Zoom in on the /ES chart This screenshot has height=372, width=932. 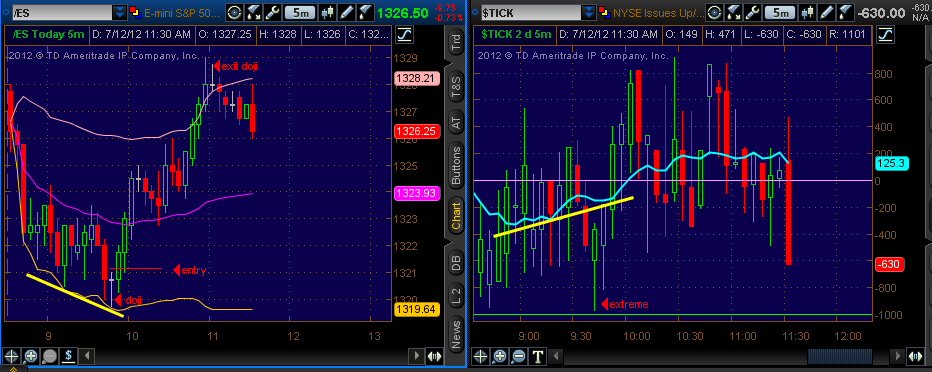tap(30, 357)
